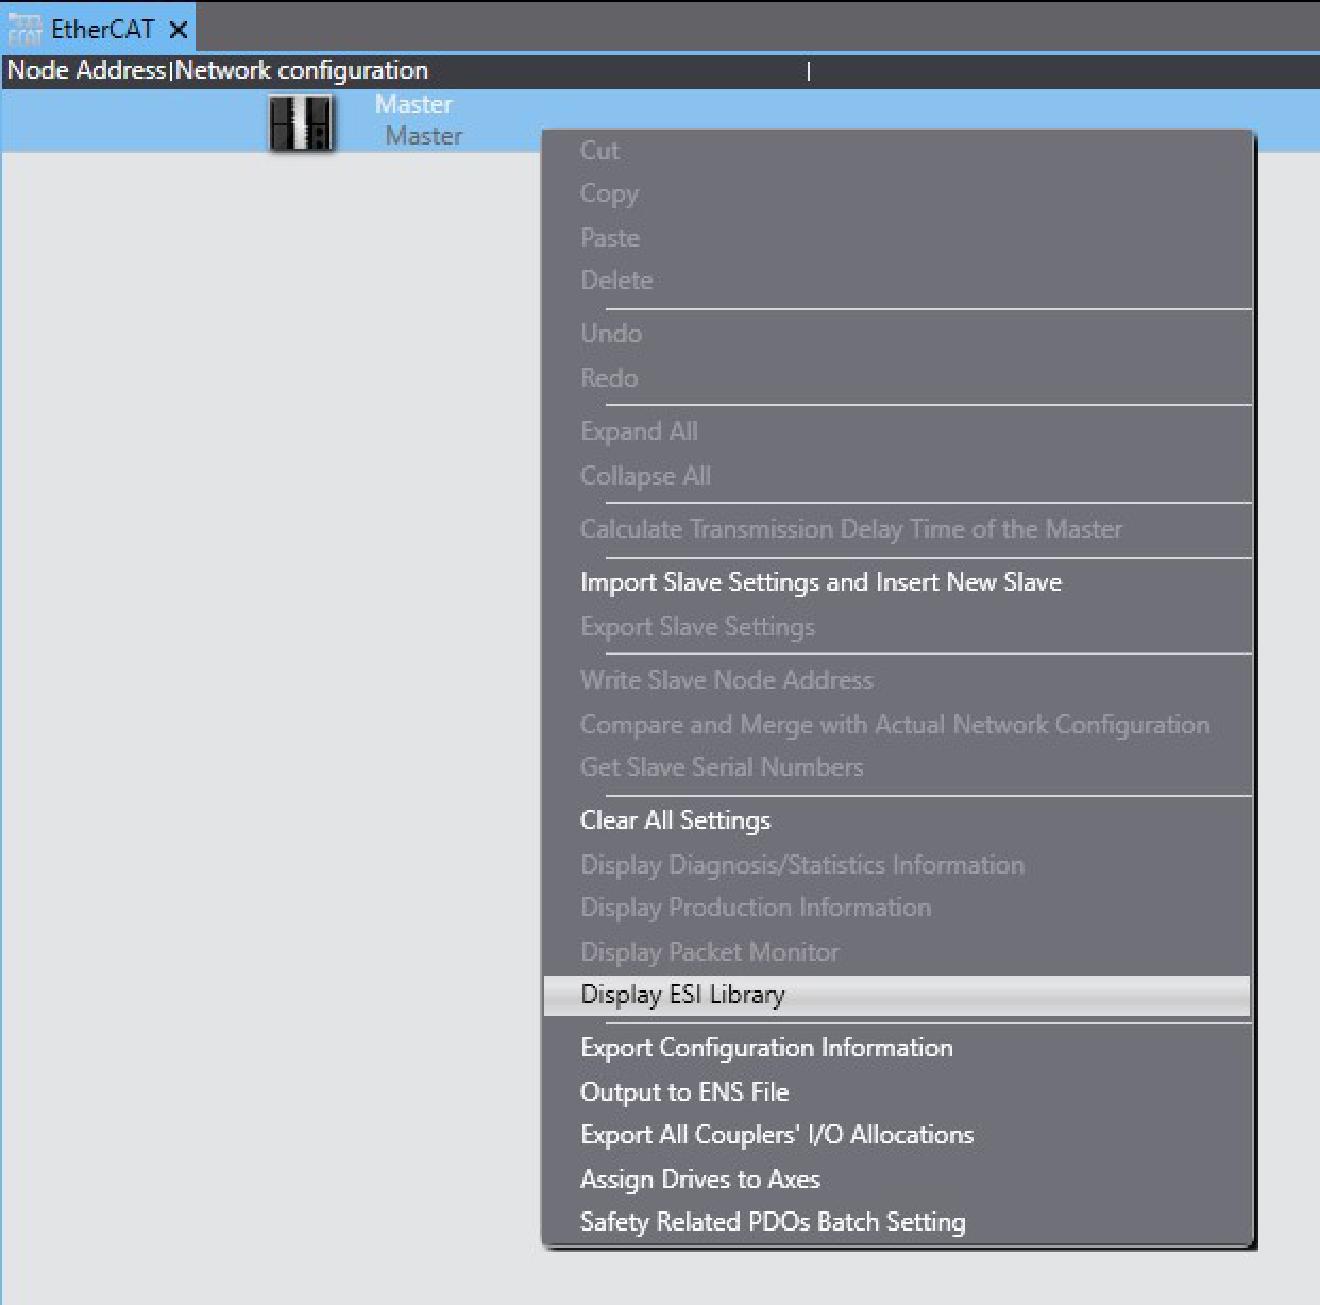1320x1305 pixels.
Task: Close the EtherCAT tab
Action: [x=177, y=29]
